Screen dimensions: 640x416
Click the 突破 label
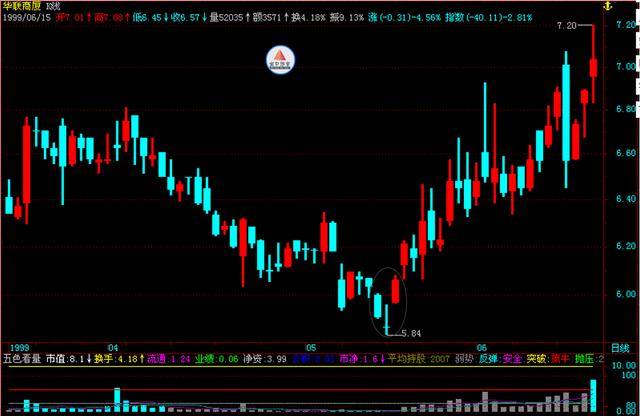[x=536, y=359]
